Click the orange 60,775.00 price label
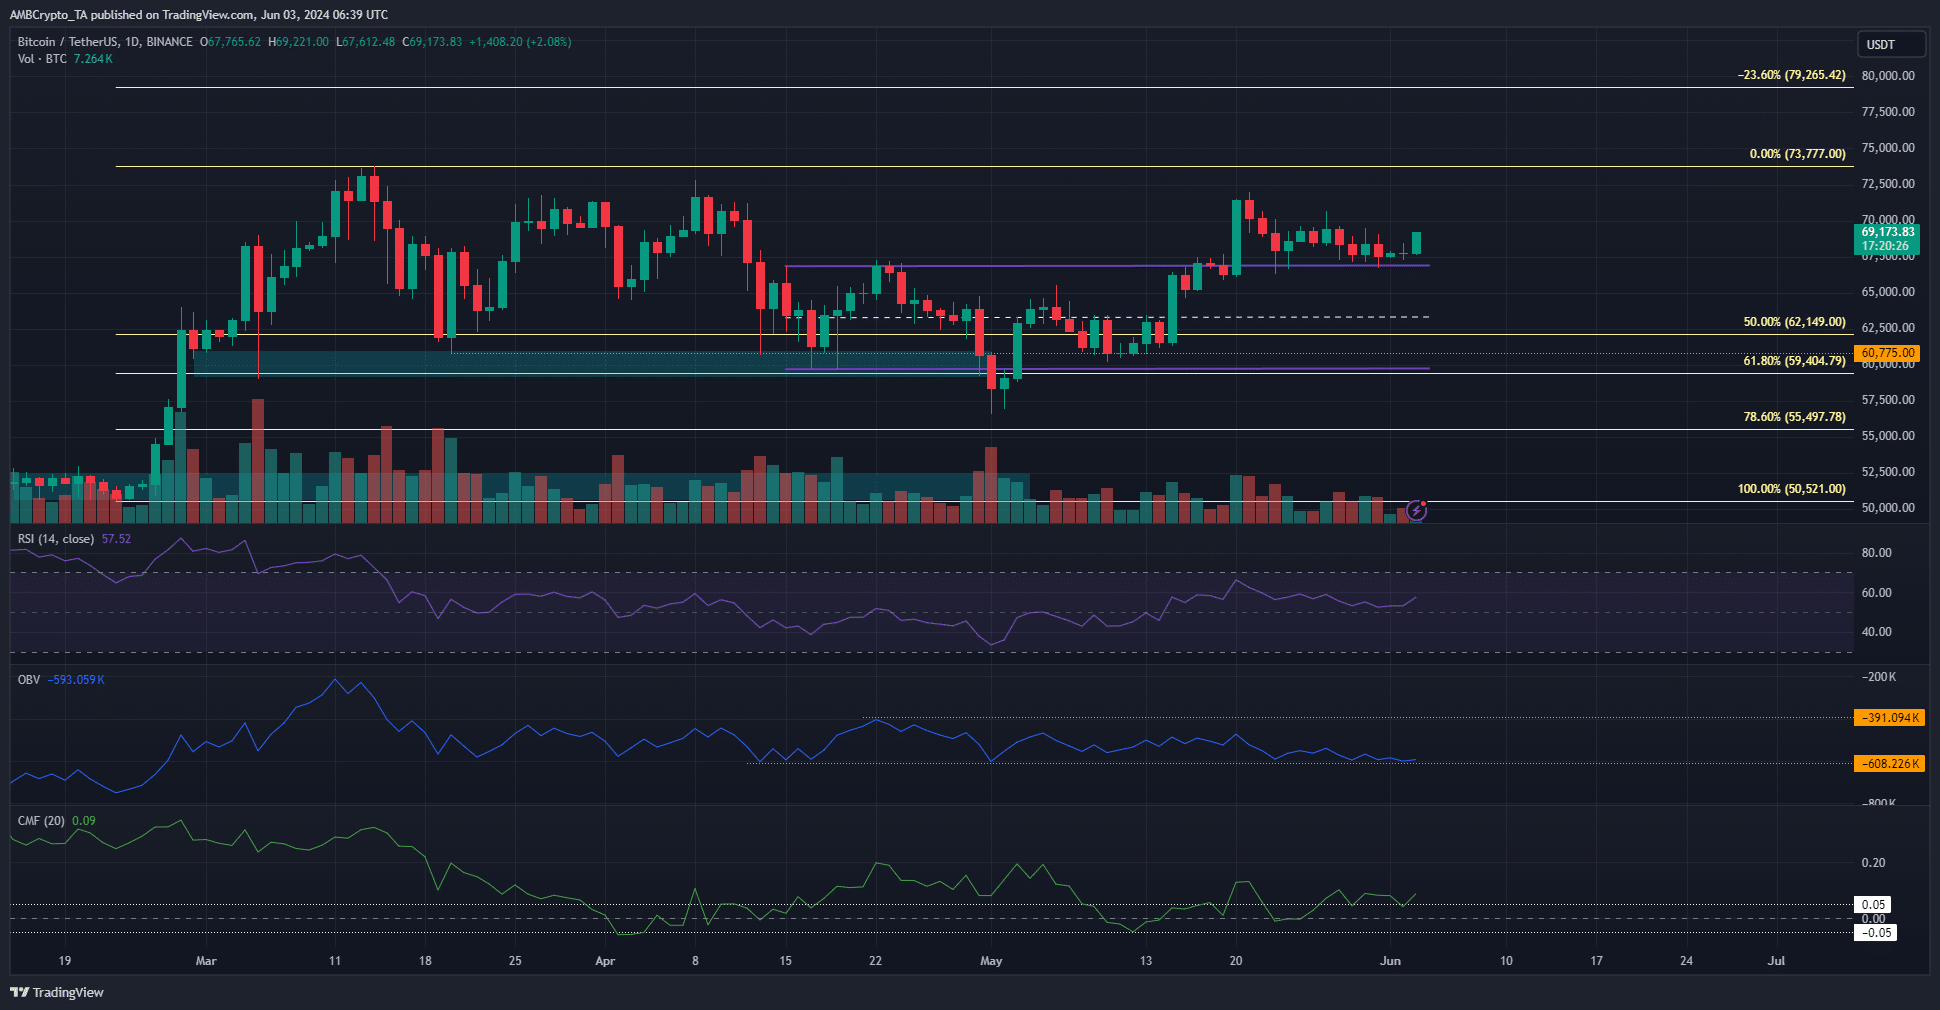The width and height of the screenshot is (1940, 1010). [x=1887, y=353]
